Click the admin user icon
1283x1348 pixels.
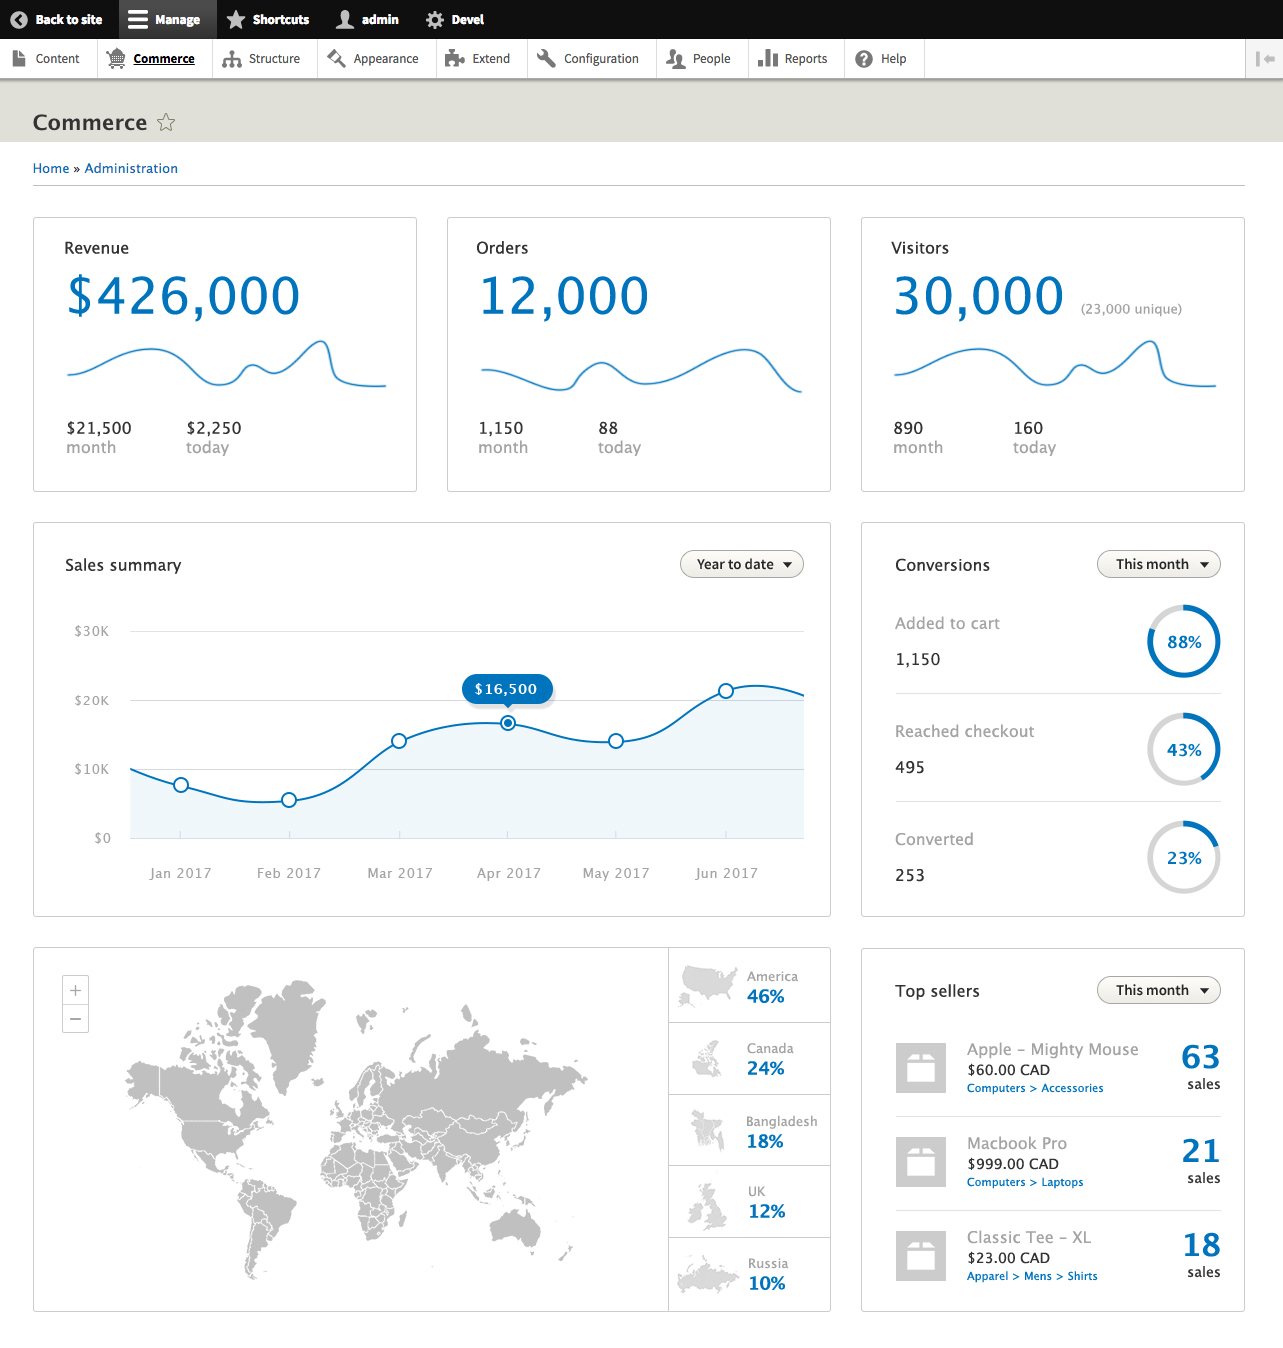click(345, 20)
